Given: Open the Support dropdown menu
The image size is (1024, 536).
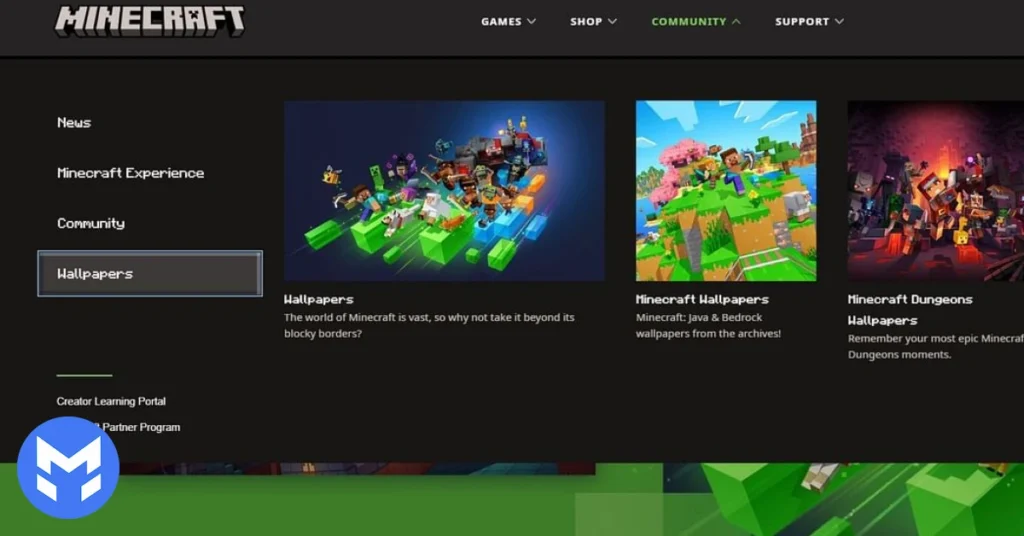Looking at the screenshot, I should point(809,22).
